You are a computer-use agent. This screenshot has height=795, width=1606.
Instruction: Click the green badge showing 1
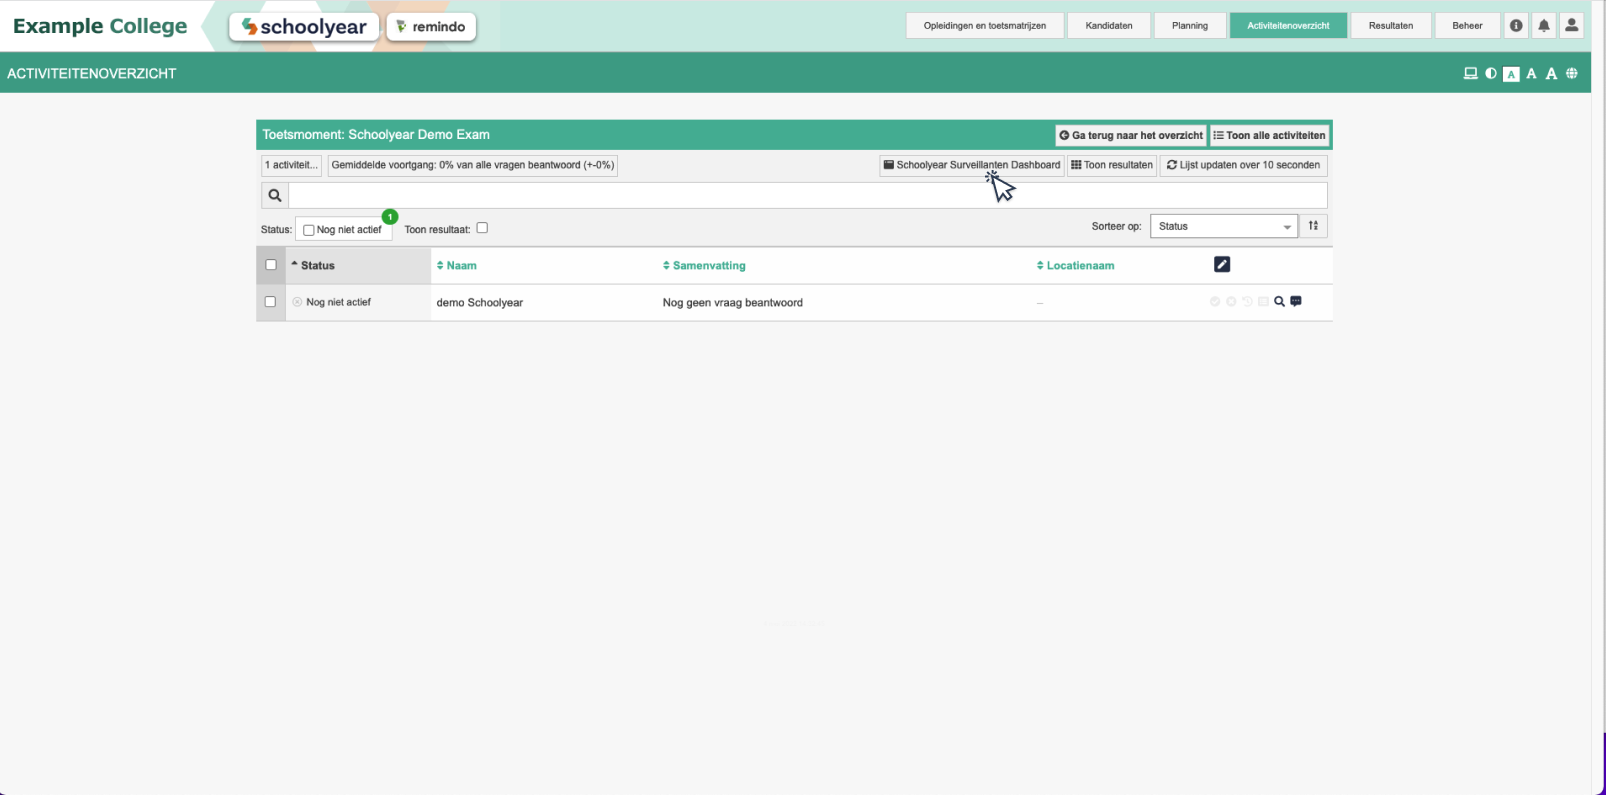390,217
